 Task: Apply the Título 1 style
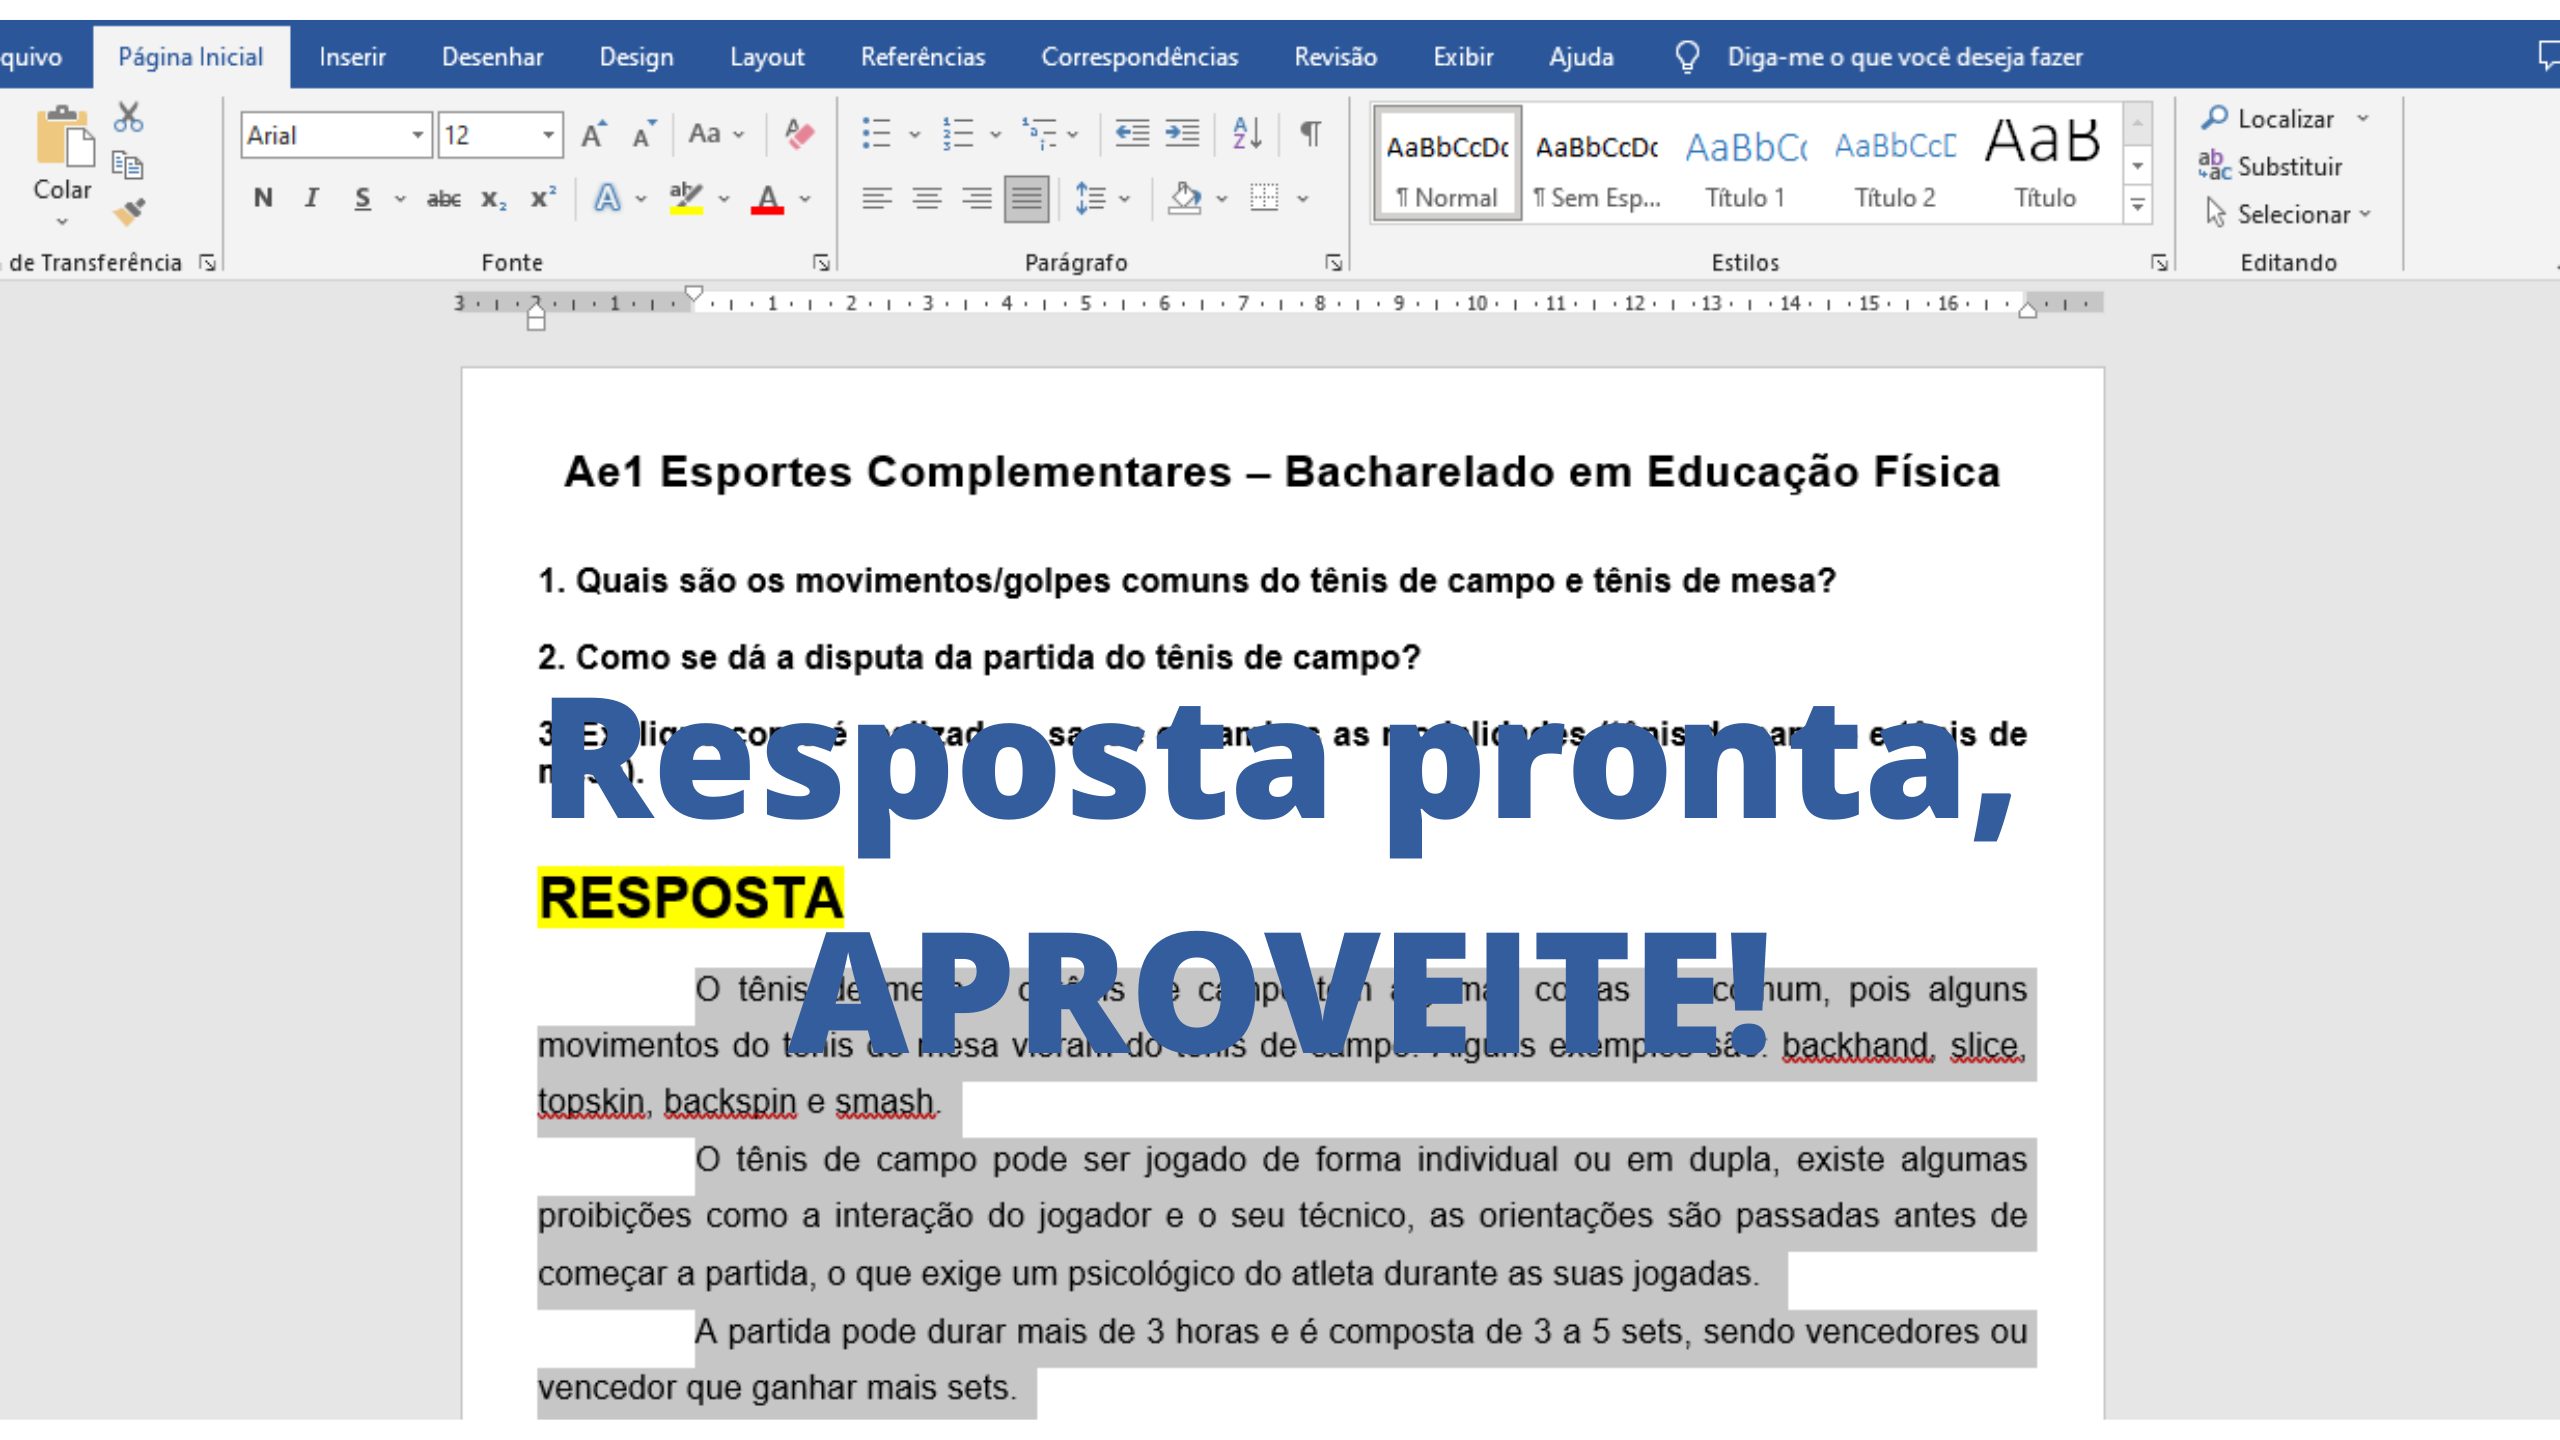1745,163
